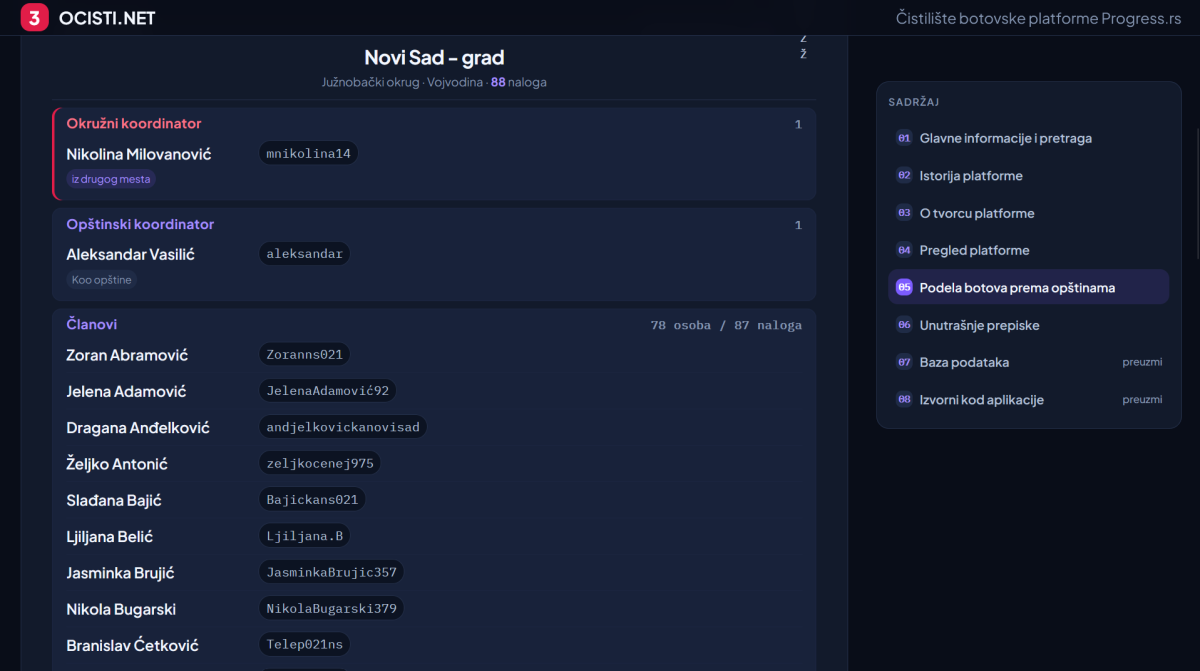Jump to "O tvorcu platforme" section
1200x671 pixels.
1028,213
